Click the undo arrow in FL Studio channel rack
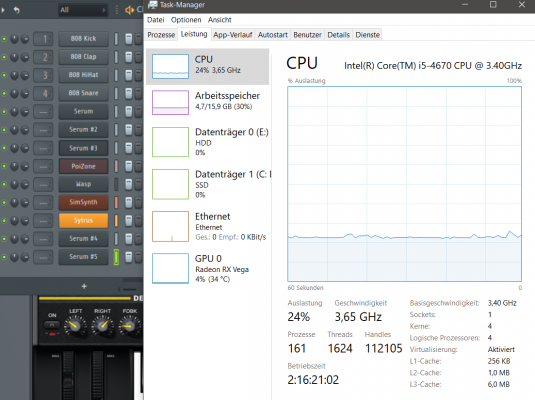 coord(16,10)
